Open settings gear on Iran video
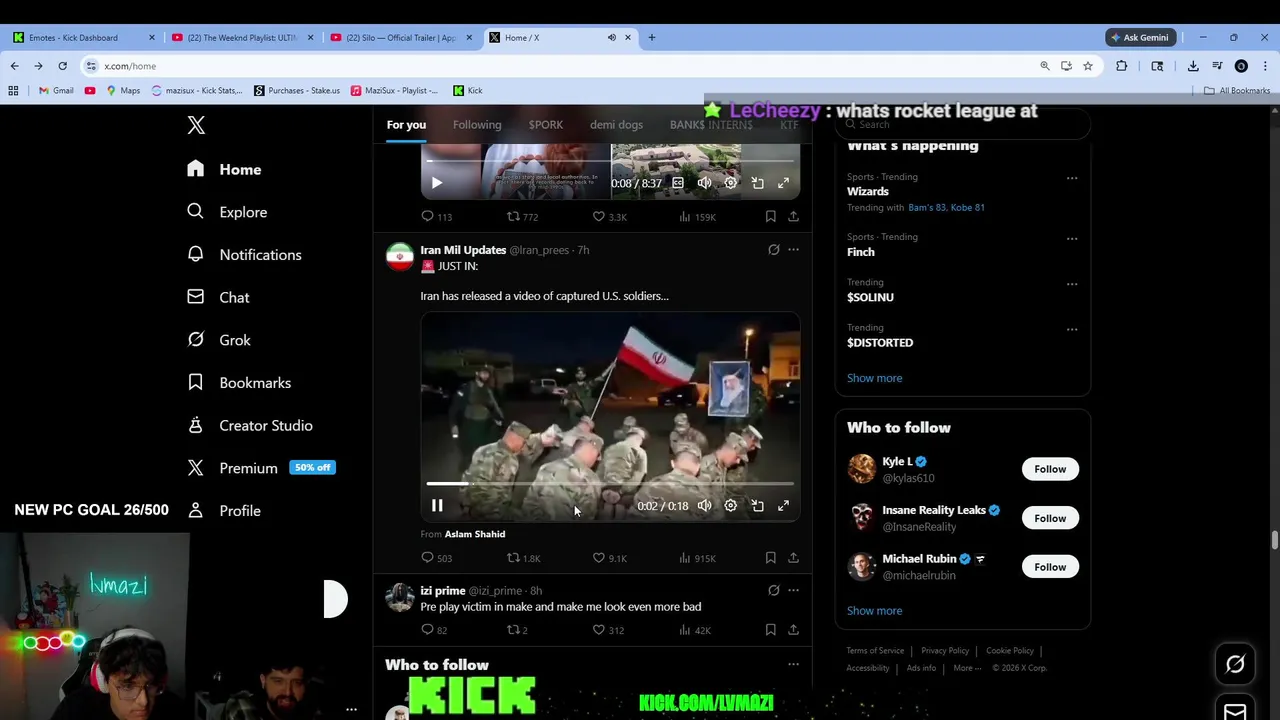1280x720 pixels. pos(731,506)
